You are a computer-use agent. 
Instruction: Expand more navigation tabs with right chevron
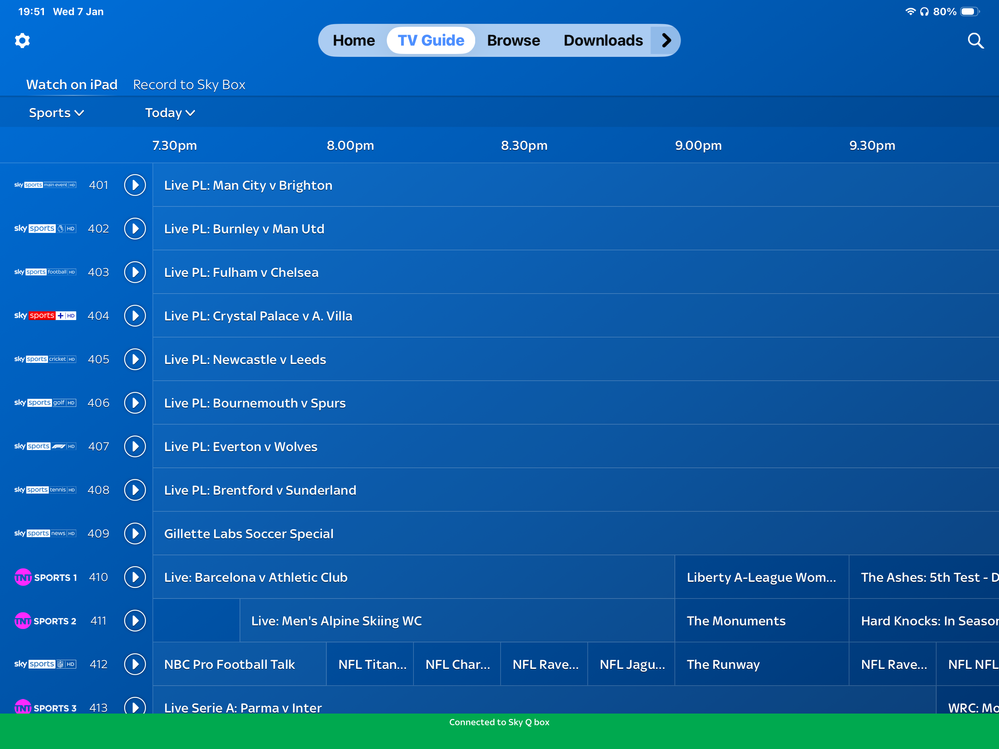(666, 41)
